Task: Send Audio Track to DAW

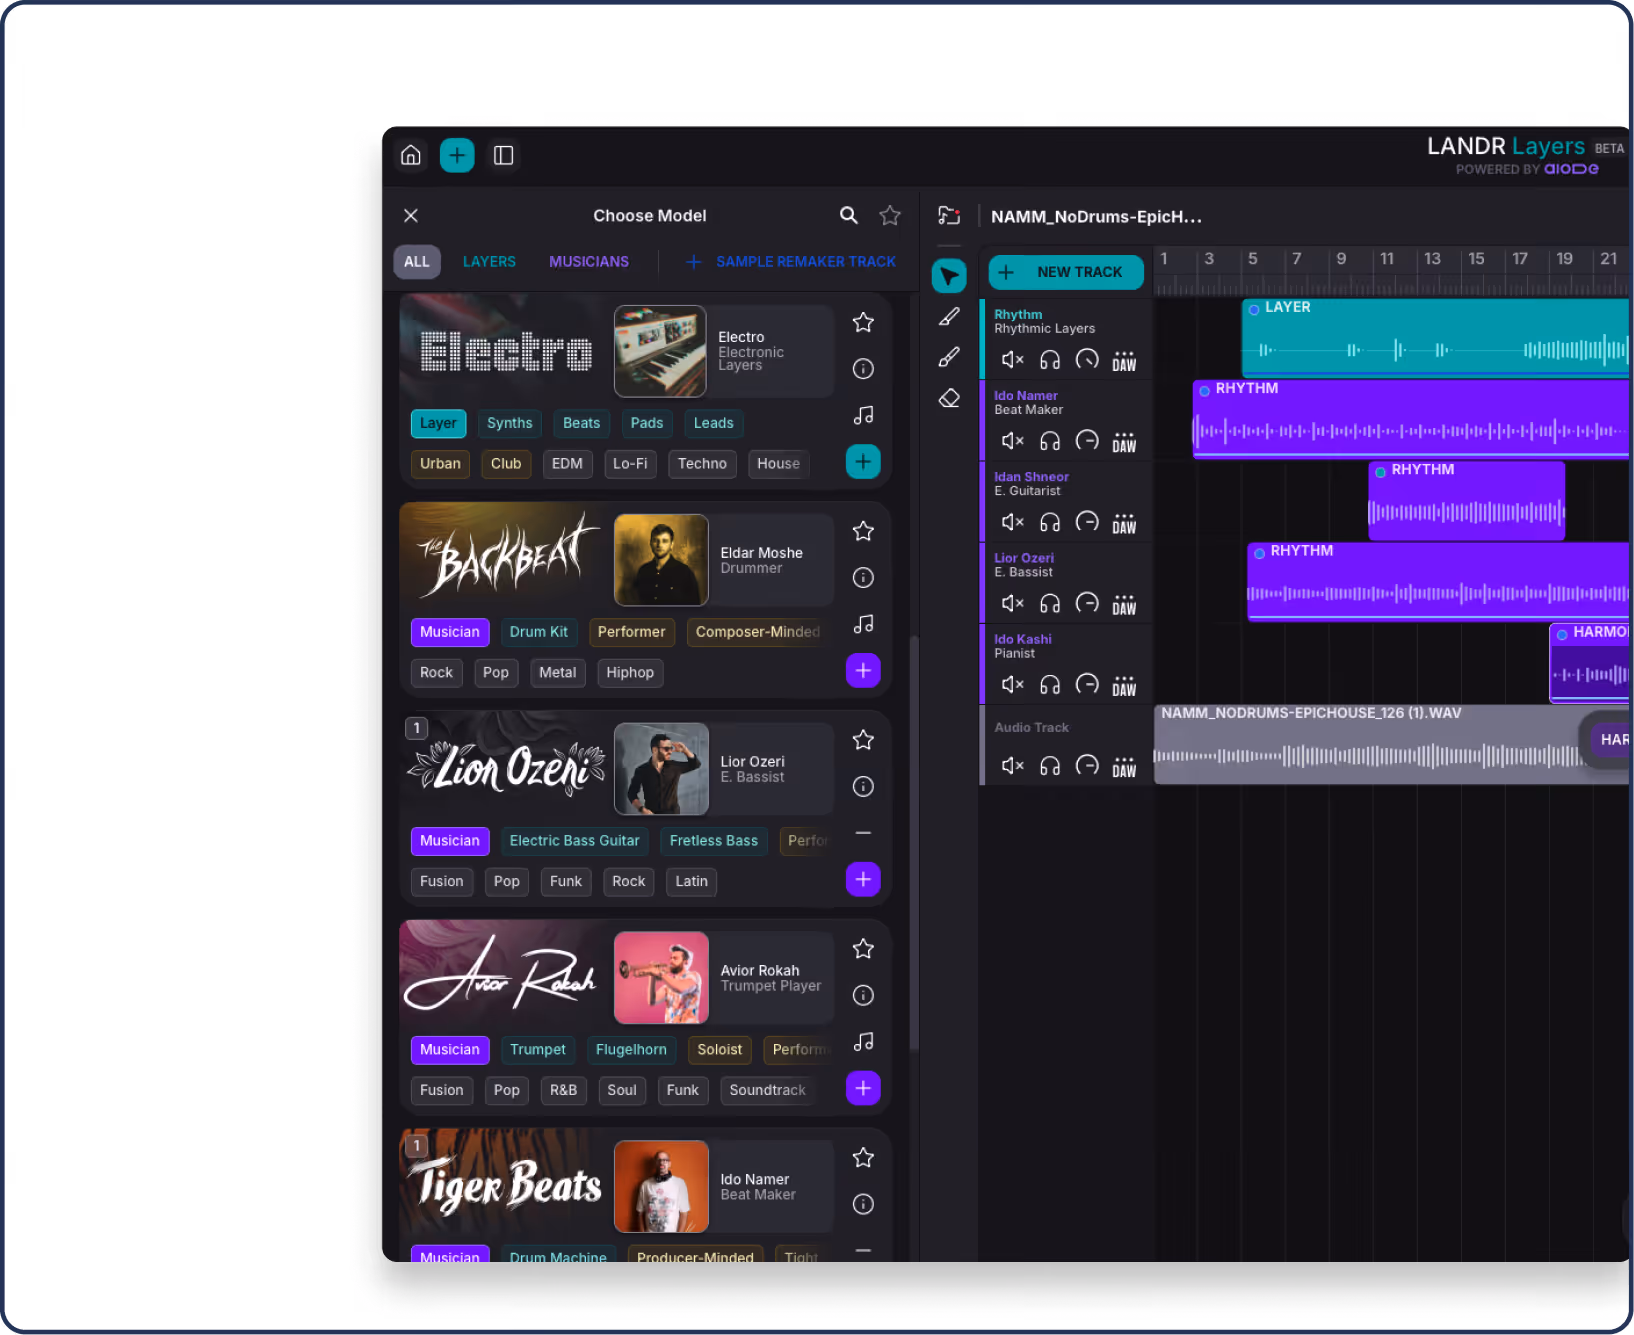Action: (x=1124, y=767)
